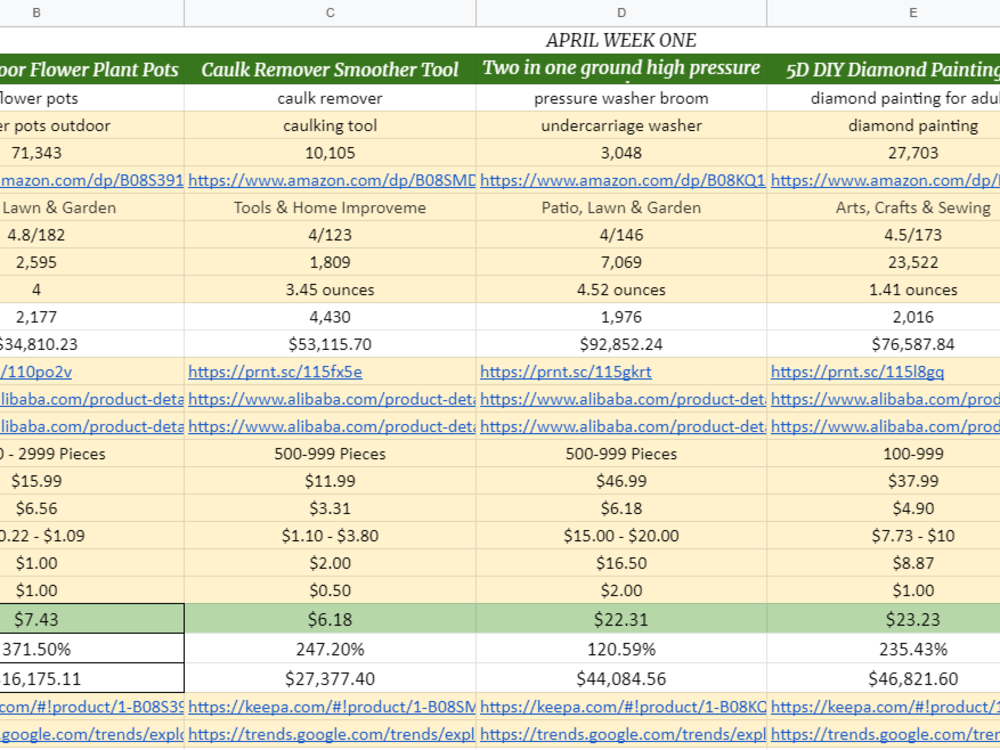Viewport: 1000px width, 750px height.
Task: Select the '$1.10 - $3.80' cost range cell
Action: coord(330,536)
